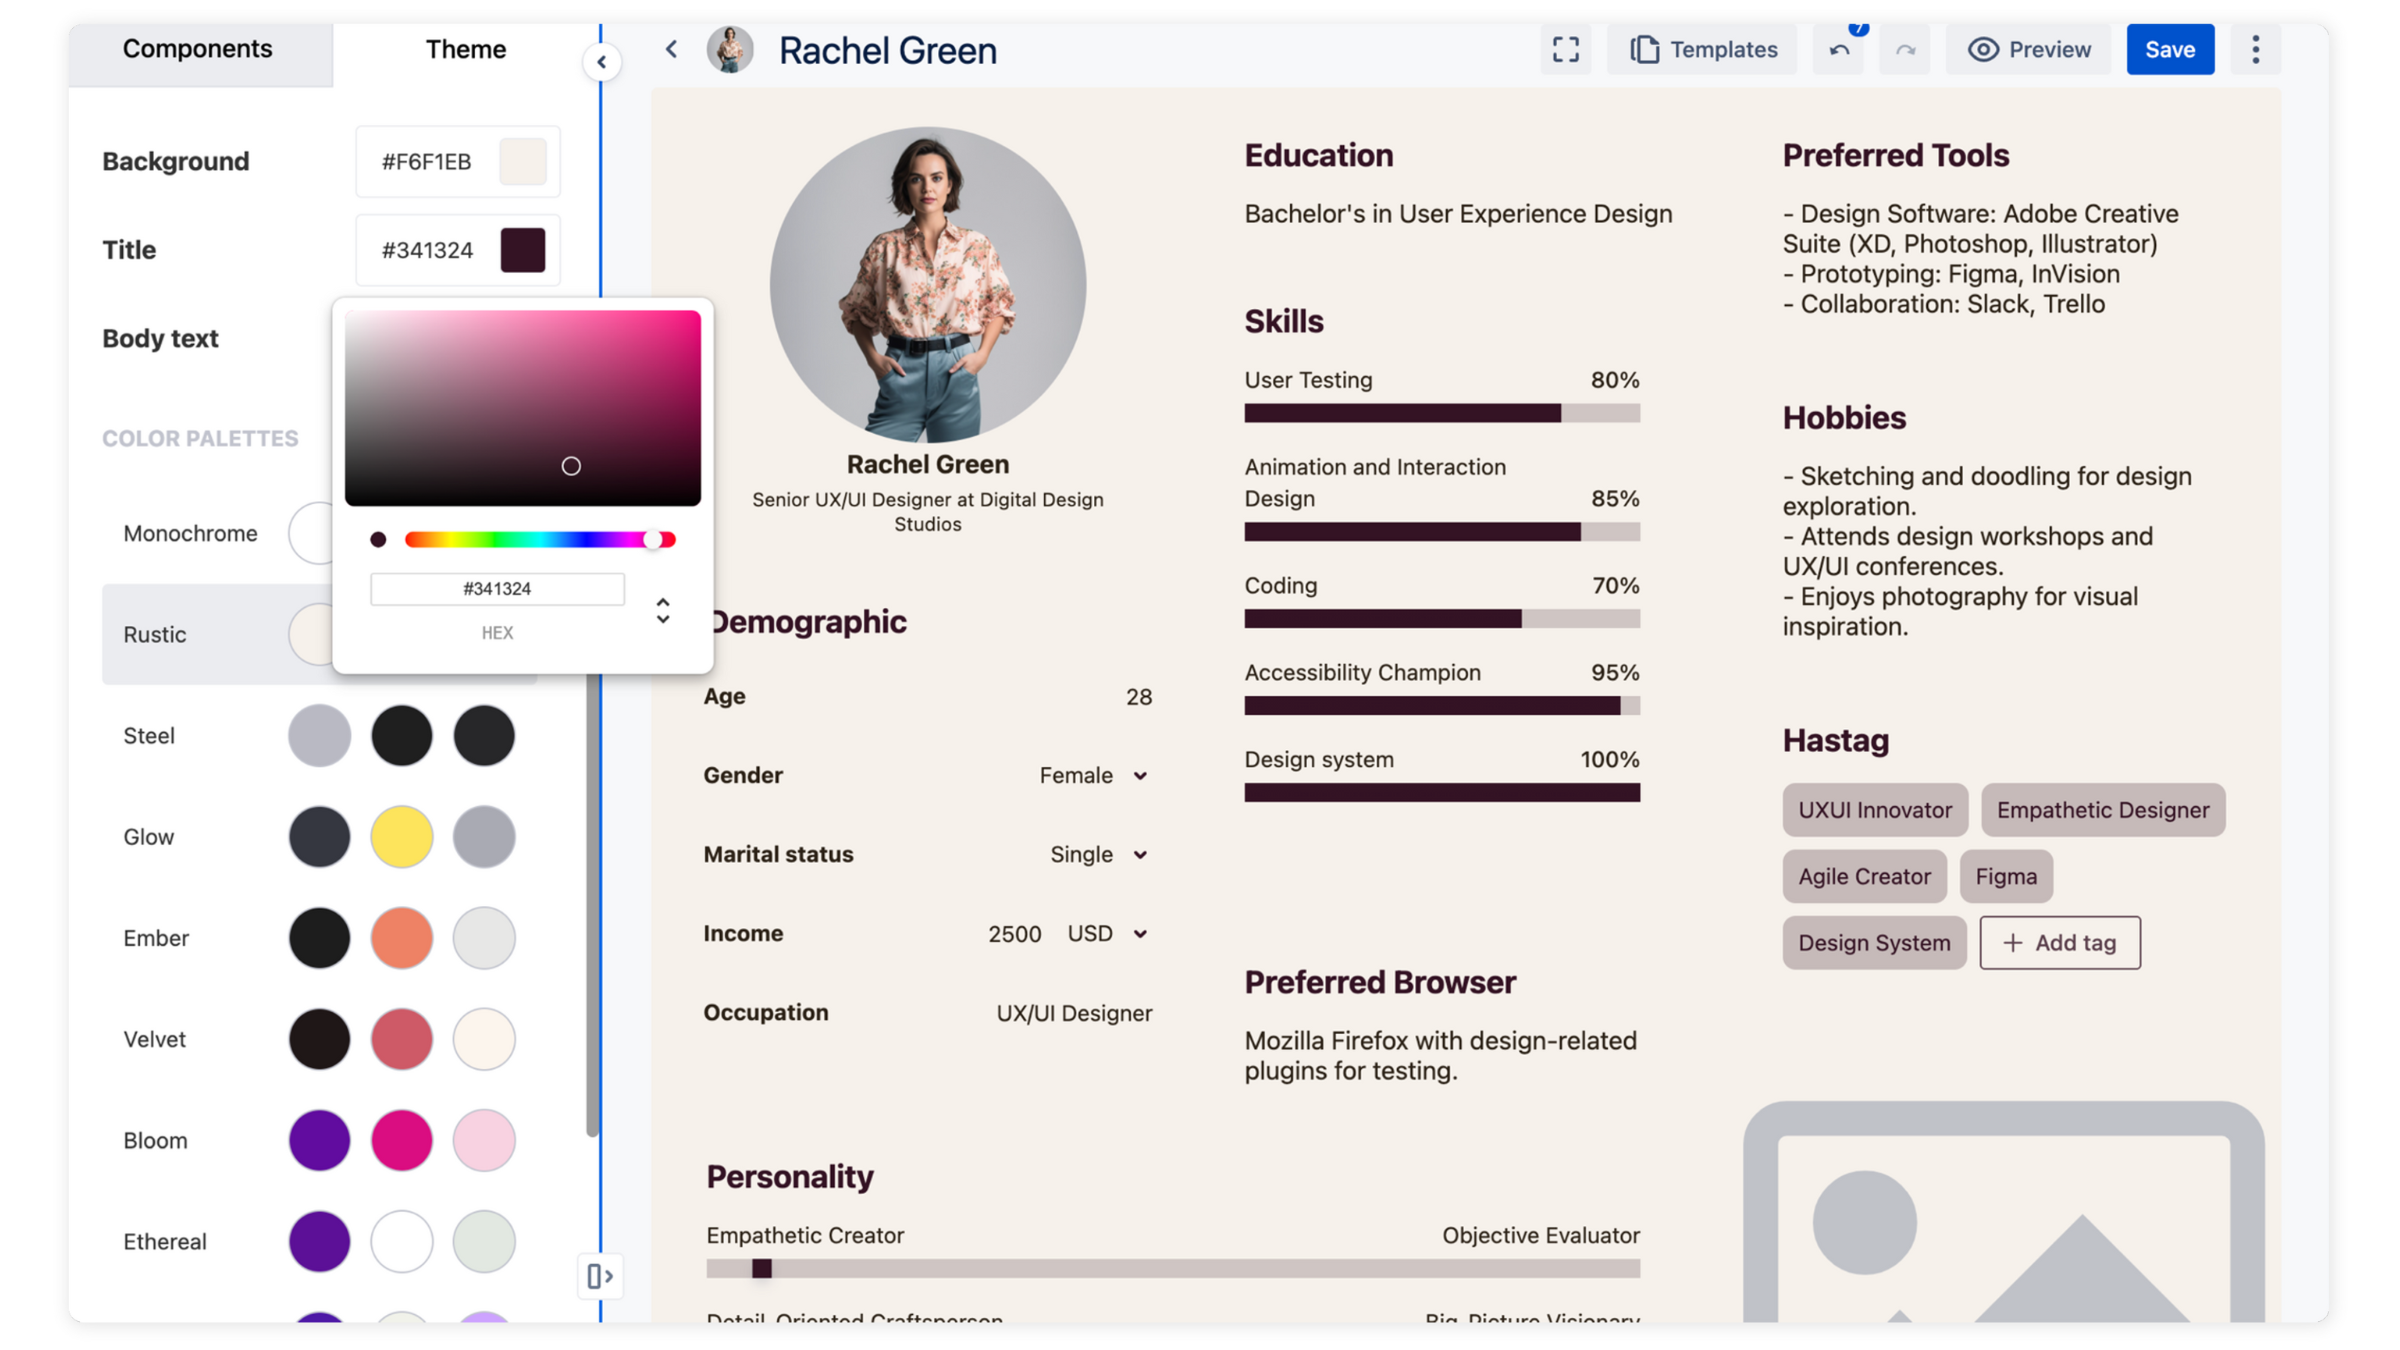The height and width of the screenshot is (1350, 2400).
Task: Switch to Components tab
Action: [x=198, y=49]
